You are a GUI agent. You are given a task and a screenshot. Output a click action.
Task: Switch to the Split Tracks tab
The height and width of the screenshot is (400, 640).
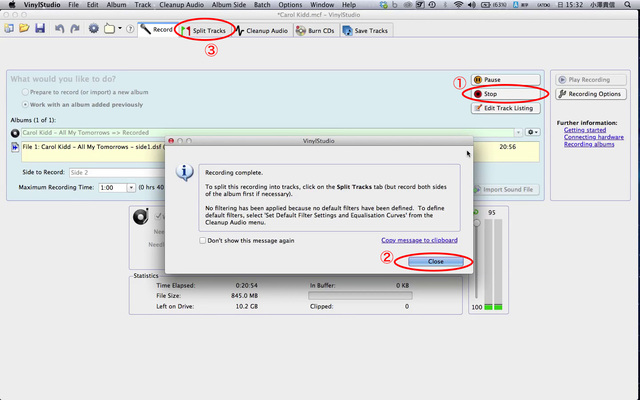coord(204,31)
